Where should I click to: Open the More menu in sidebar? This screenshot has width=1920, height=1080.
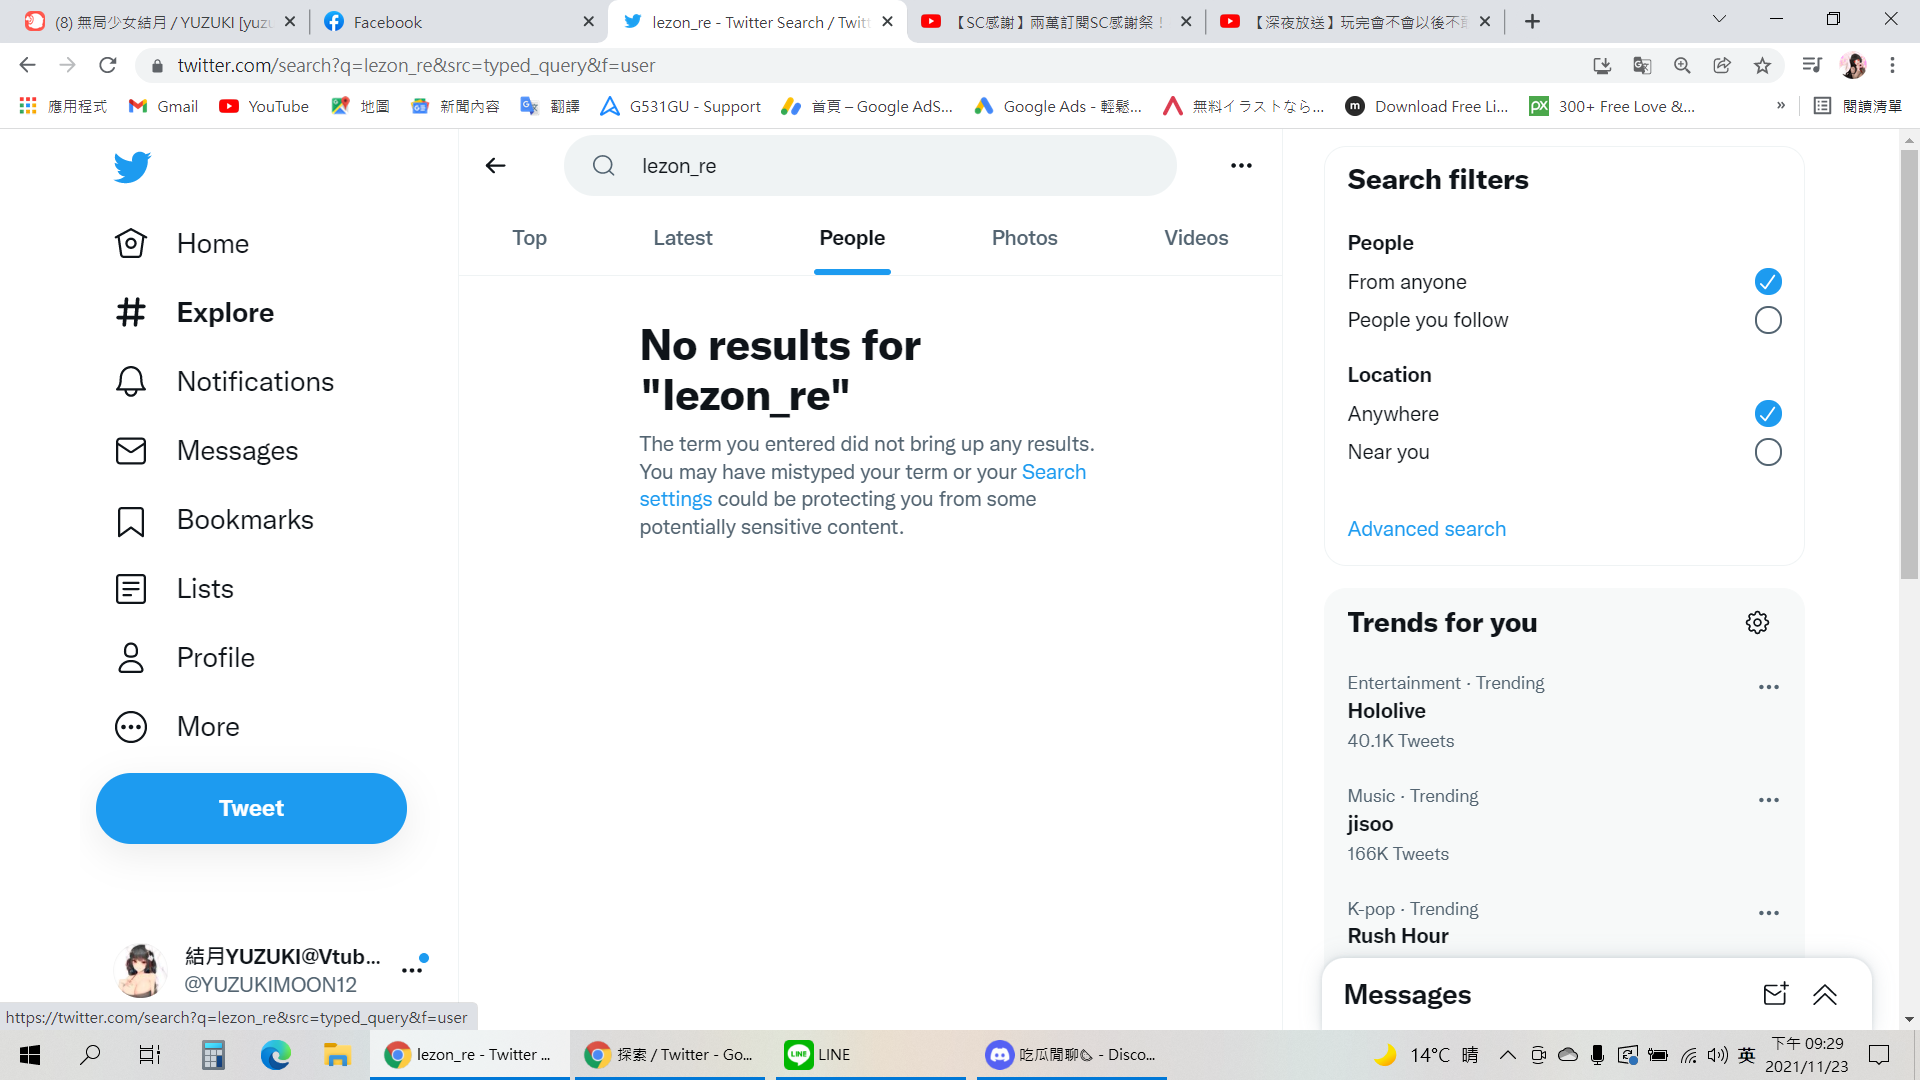[x=177, y=727]
